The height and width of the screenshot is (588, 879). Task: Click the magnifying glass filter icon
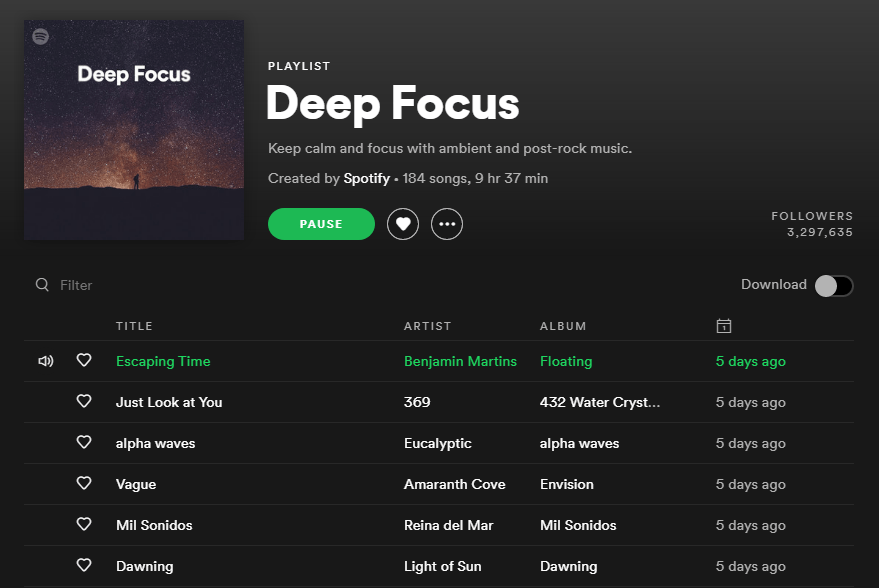point(41,284)
